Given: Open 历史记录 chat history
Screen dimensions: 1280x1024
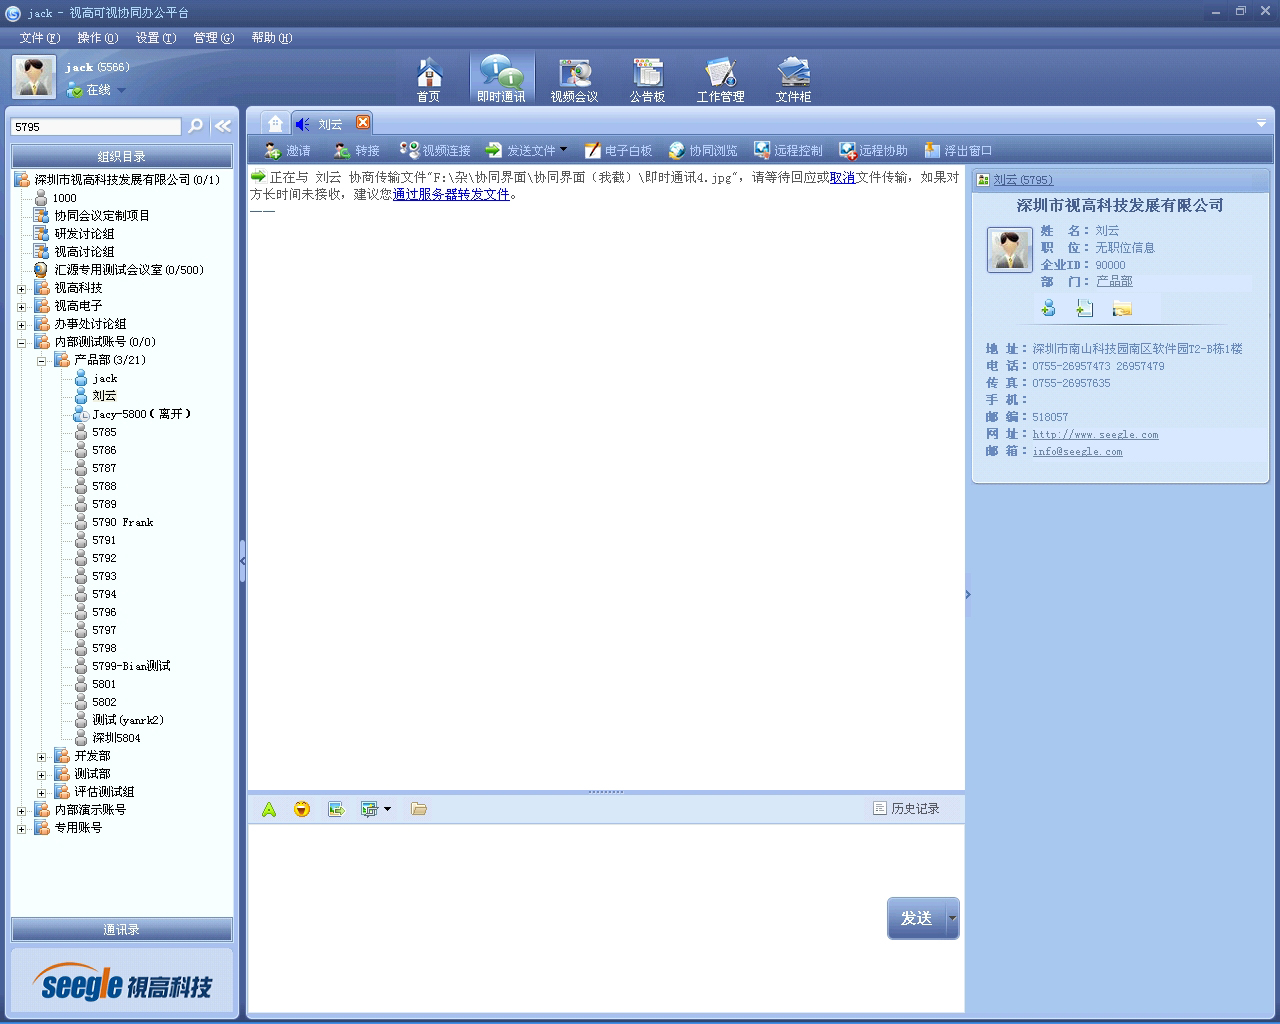Looking at the screenshot, I should click(906, 808).
